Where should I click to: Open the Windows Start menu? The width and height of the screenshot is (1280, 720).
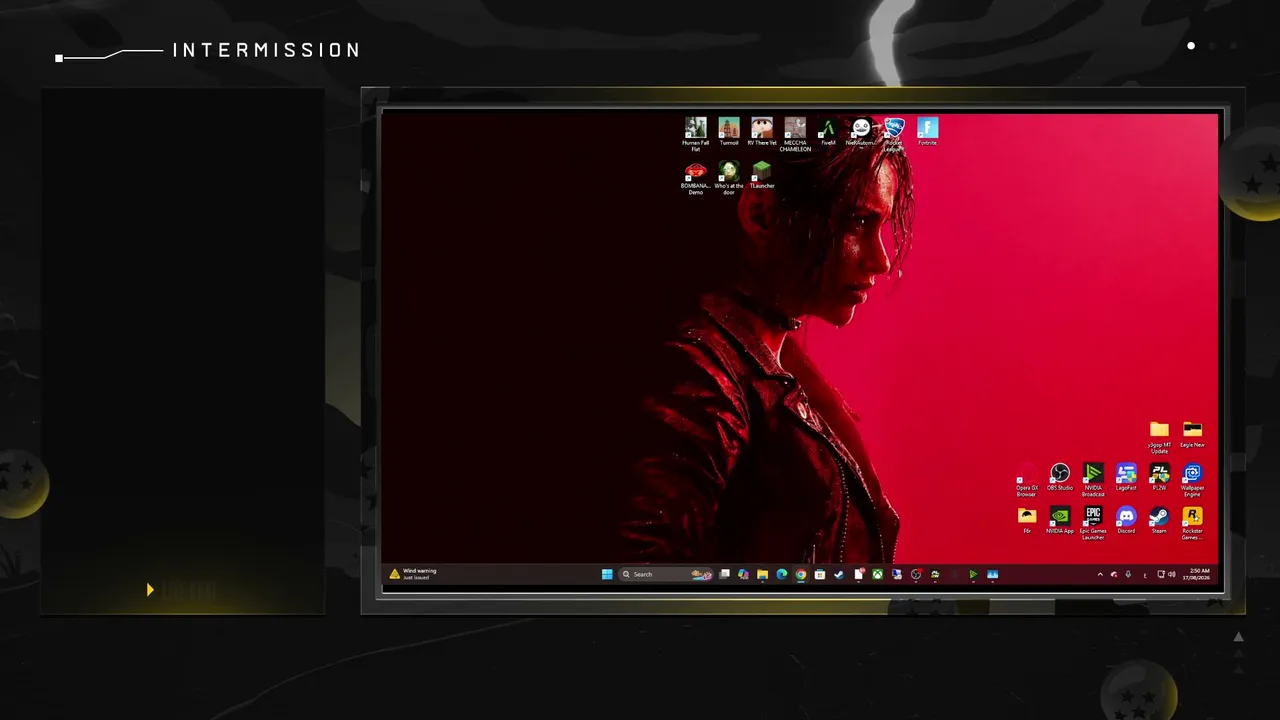(607, 574)
